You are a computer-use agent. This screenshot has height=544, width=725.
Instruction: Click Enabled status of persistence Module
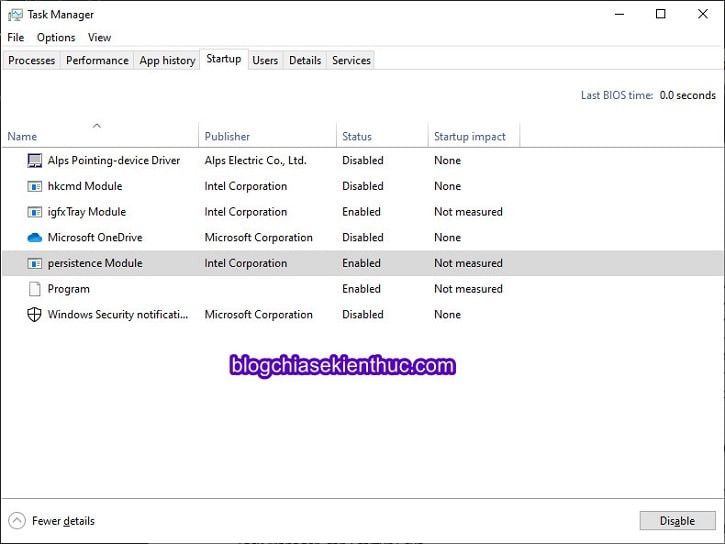click(361, 263)
